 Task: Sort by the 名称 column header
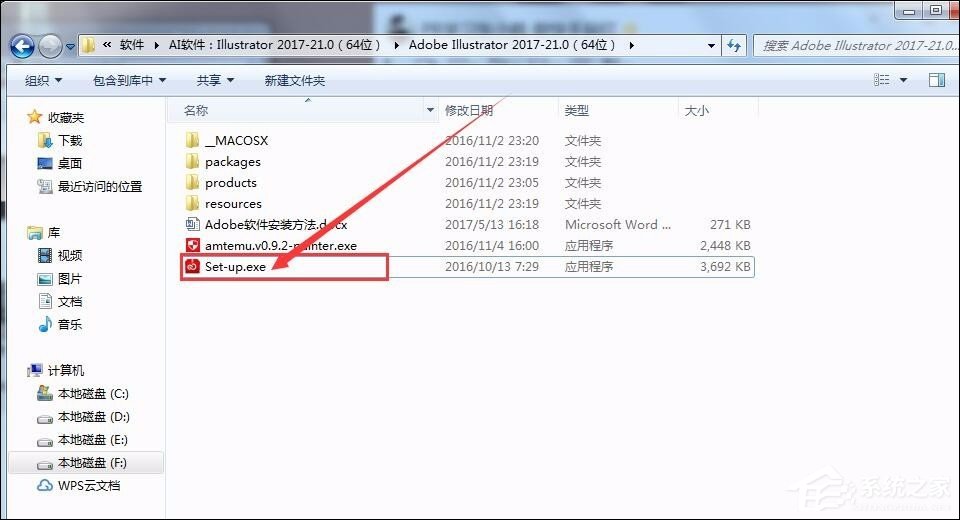196,110
